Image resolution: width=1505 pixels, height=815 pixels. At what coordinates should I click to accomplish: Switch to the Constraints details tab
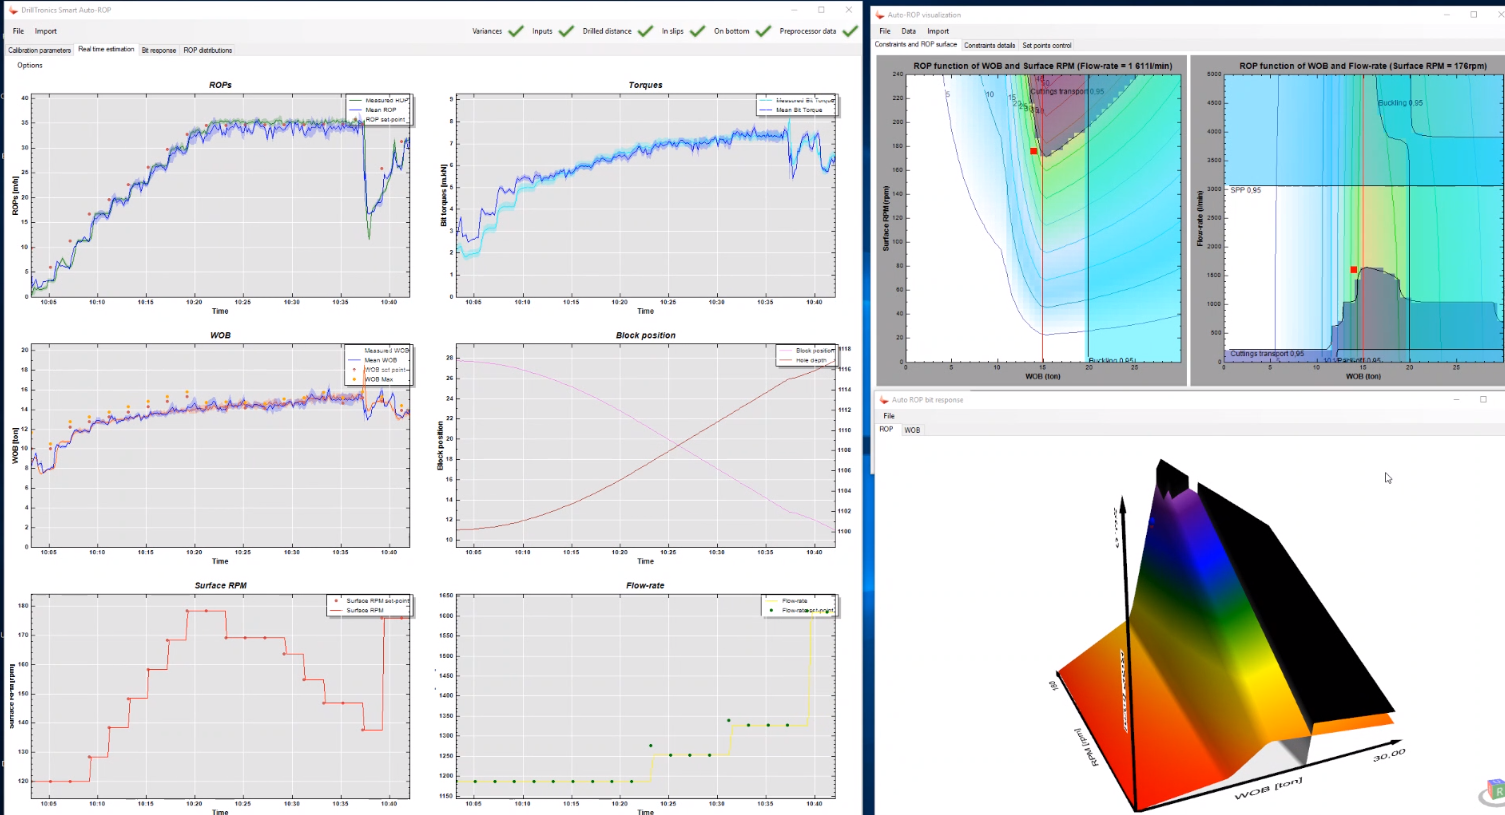(989, 45)
